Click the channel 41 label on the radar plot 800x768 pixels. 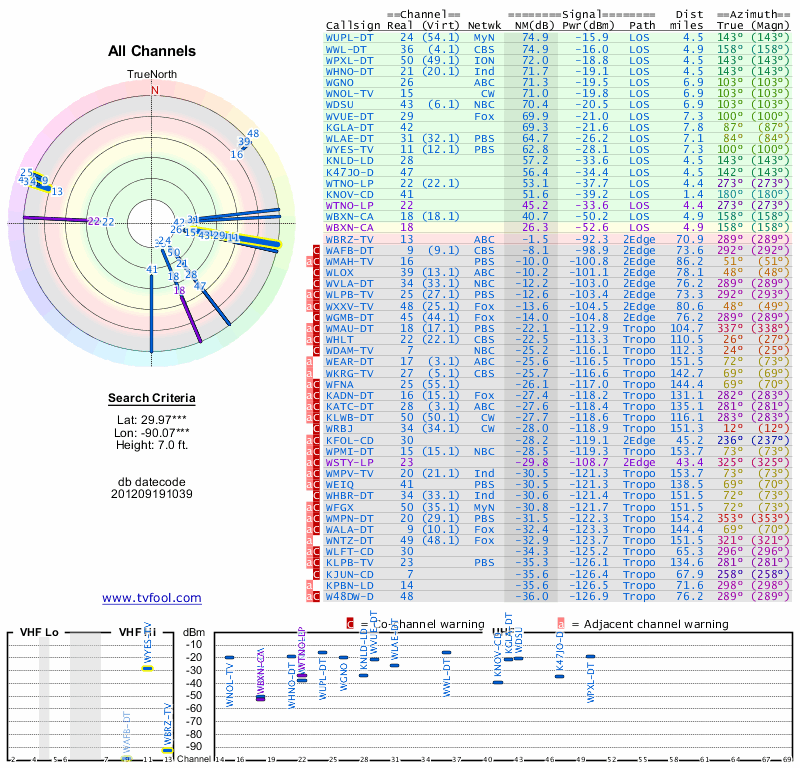pos(152,269)
